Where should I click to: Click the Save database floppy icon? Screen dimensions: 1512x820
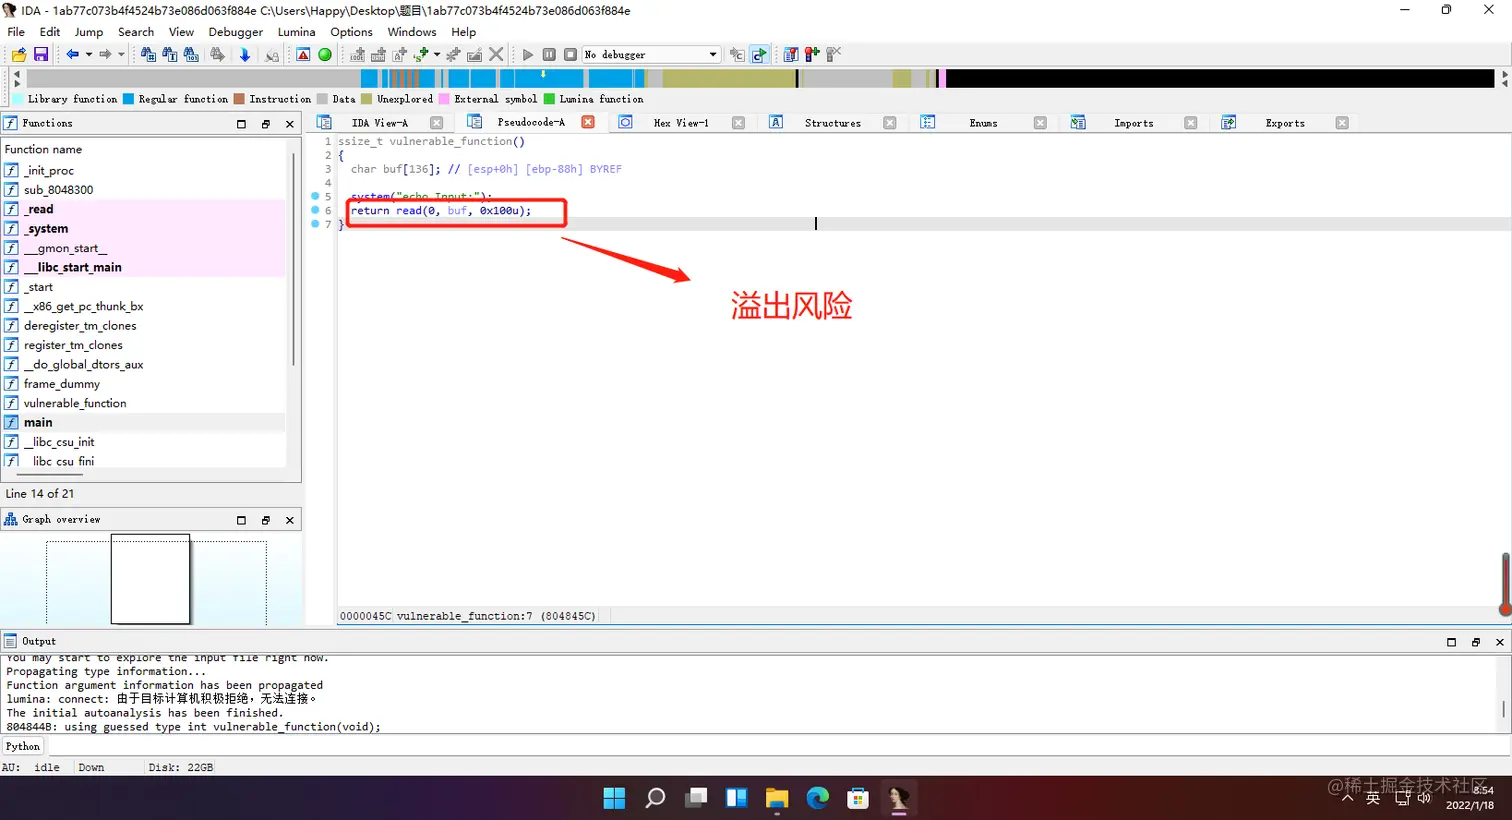pos(41,54)
